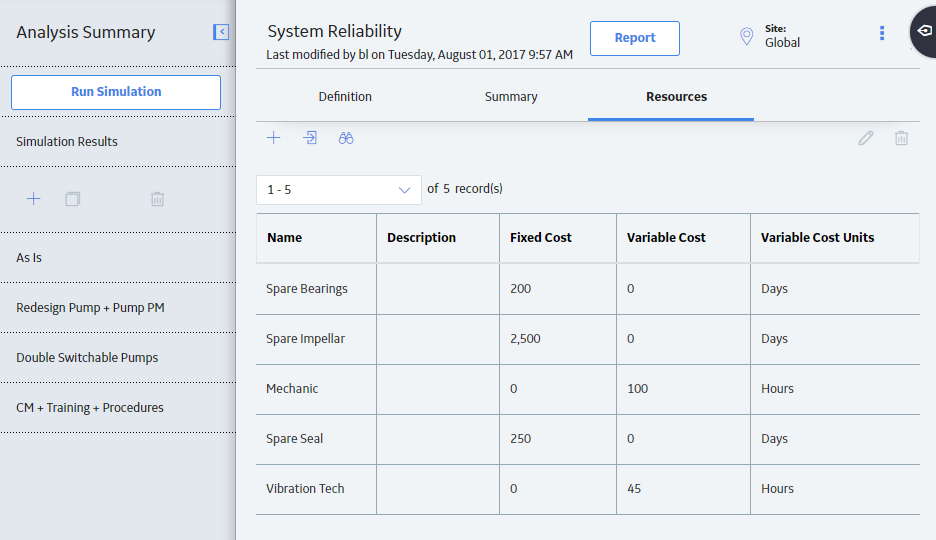936x540 pixels.
Task: Delete resource using toolbar trash icon
Action: point(901,138)
